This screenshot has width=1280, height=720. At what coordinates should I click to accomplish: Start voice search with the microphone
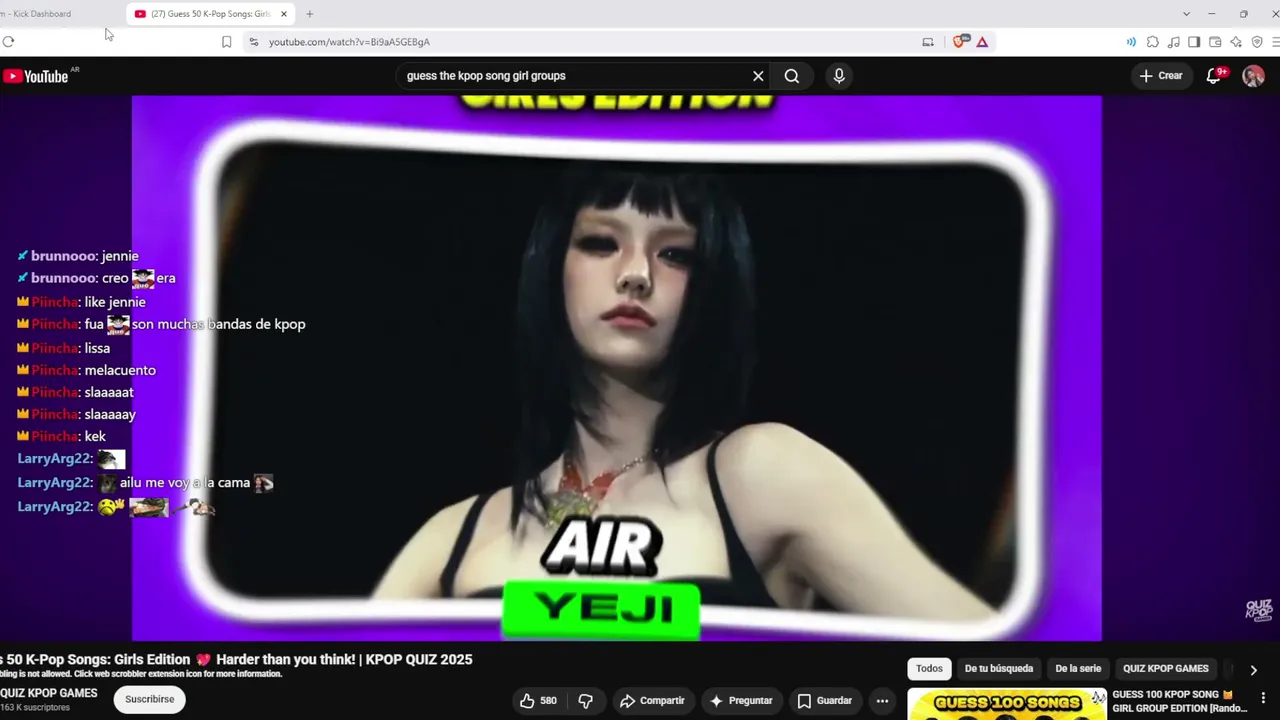839,76
